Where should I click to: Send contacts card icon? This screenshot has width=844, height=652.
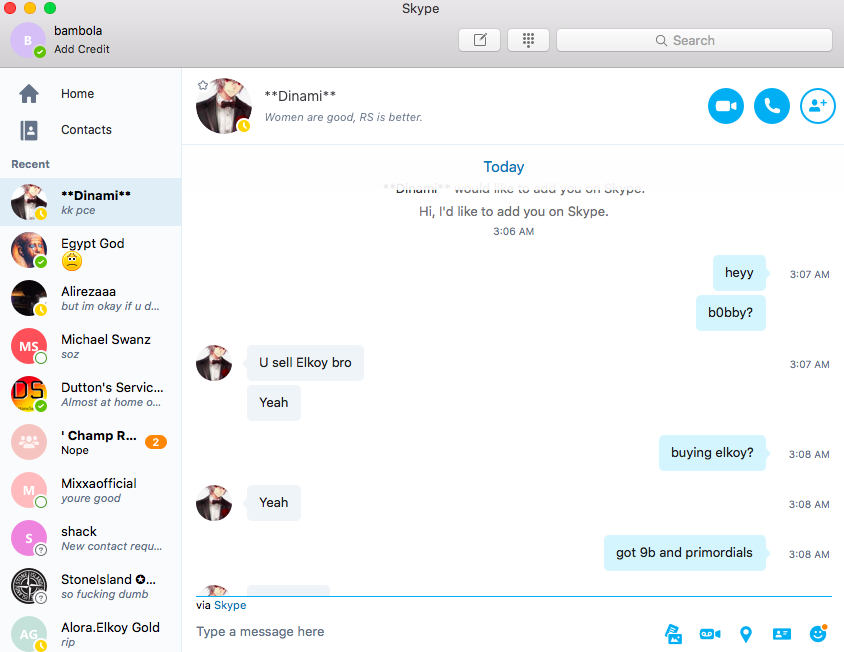(782, 634)
